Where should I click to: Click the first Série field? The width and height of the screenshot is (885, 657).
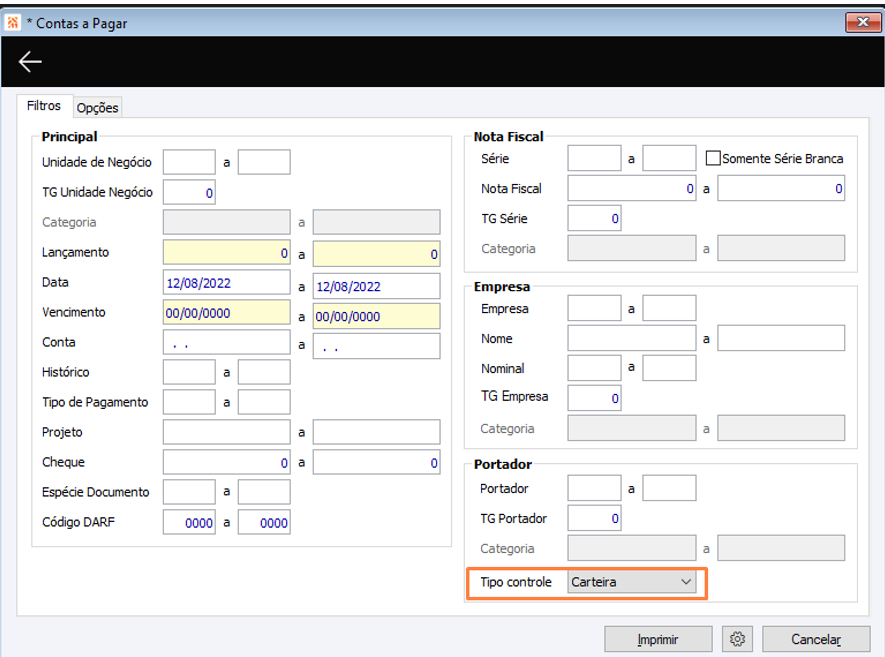click(x=594, y=158)
